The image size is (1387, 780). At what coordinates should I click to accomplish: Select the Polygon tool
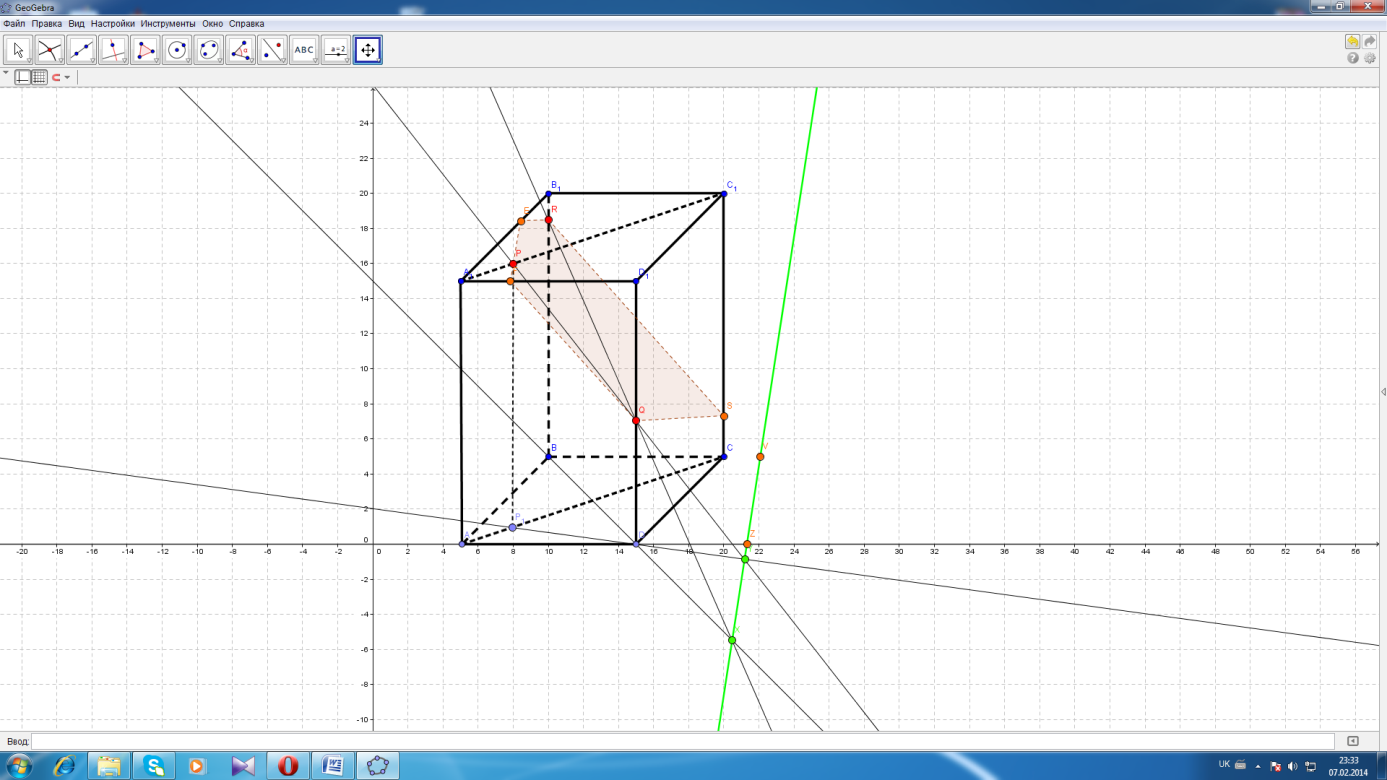pyautogui.click(x=146, y=50)
